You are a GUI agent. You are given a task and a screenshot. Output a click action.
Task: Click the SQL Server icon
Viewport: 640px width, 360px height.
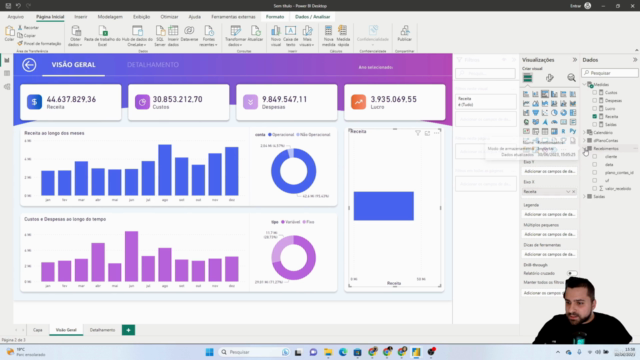pos(160,36)
